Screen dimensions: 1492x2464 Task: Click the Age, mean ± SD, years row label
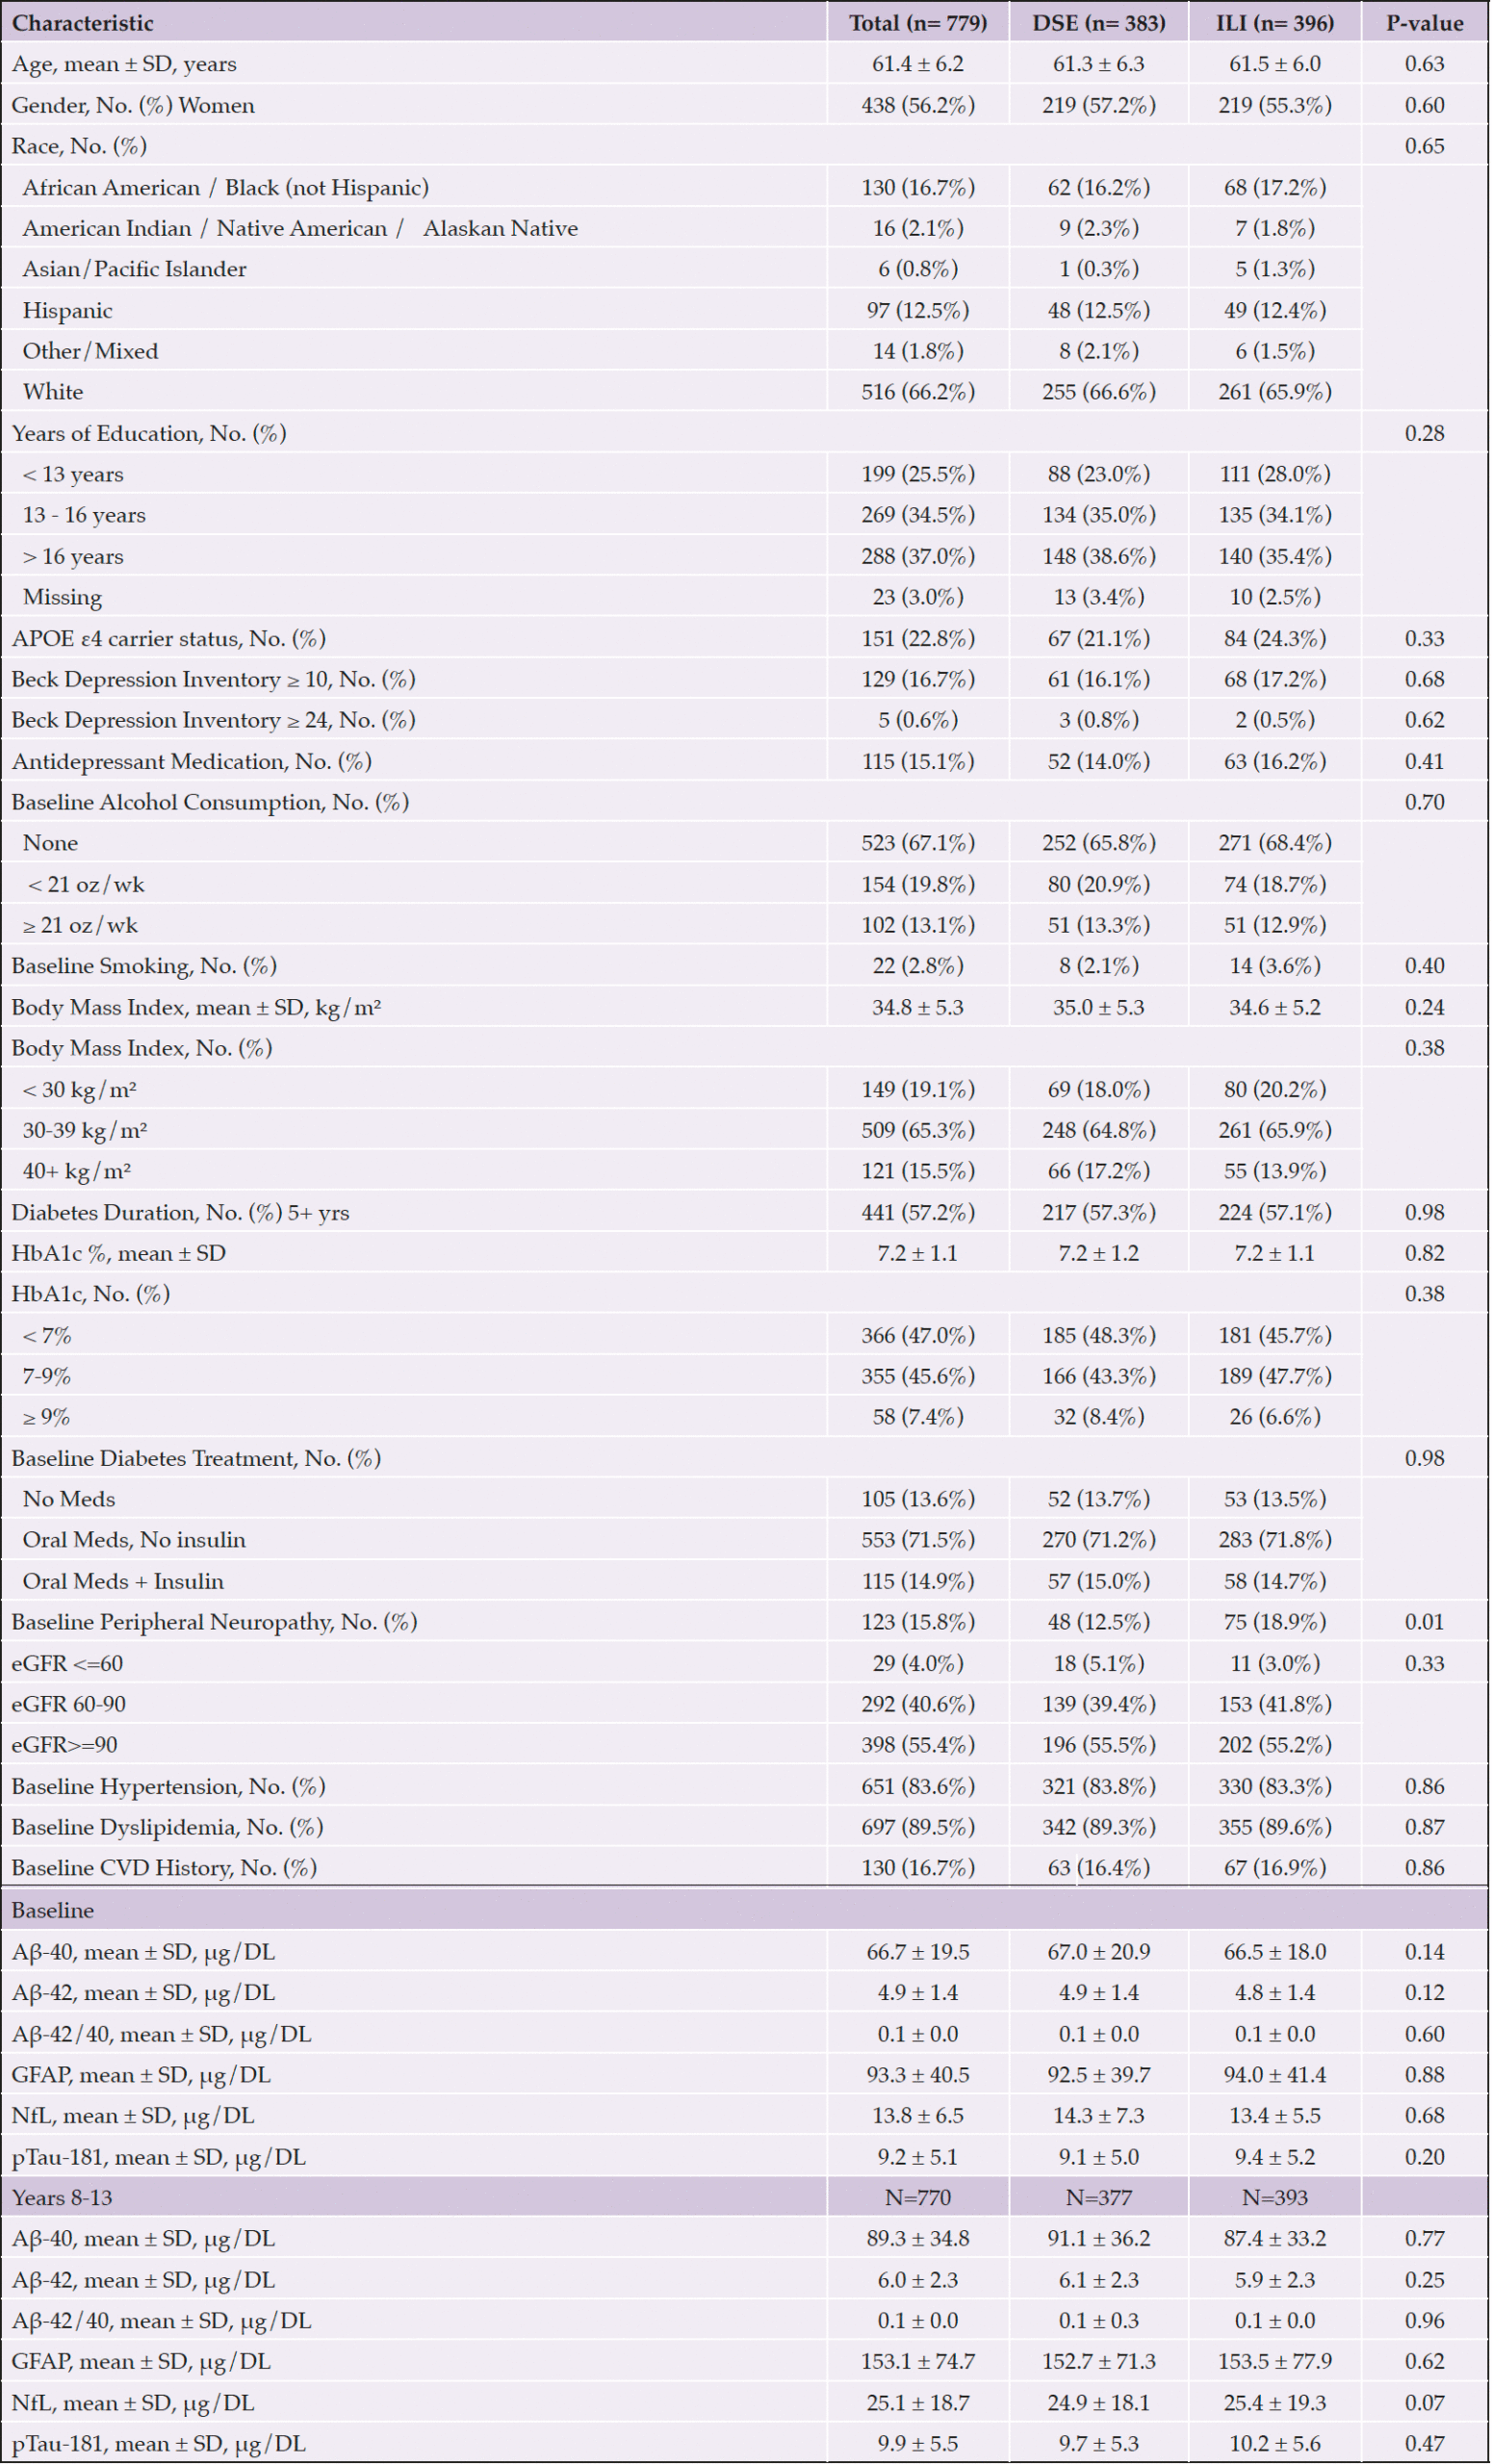[124, 64]
